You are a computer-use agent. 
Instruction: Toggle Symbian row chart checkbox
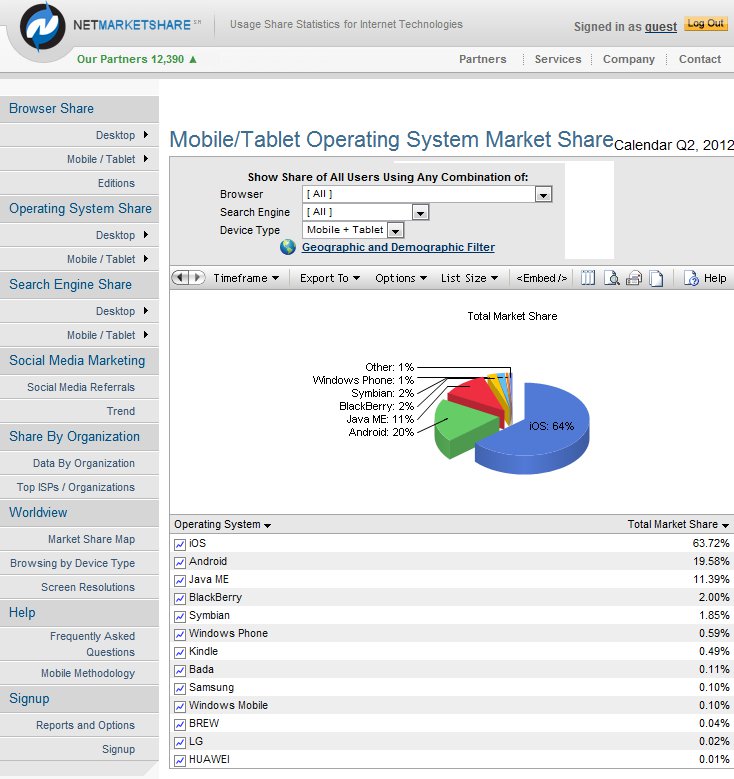[180, 617]
